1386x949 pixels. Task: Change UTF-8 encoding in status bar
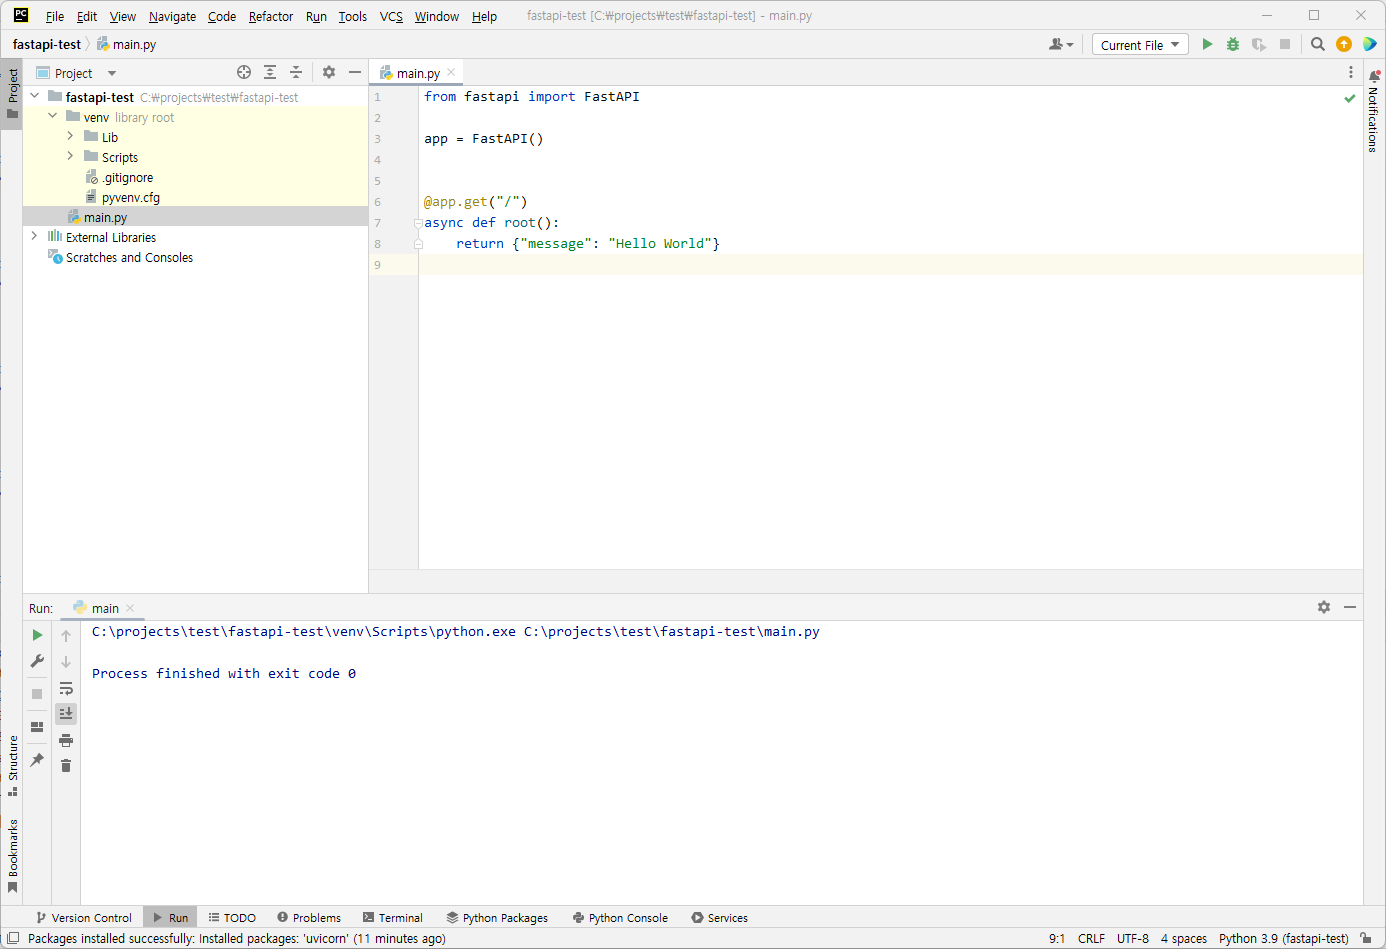pos(1133,938)
